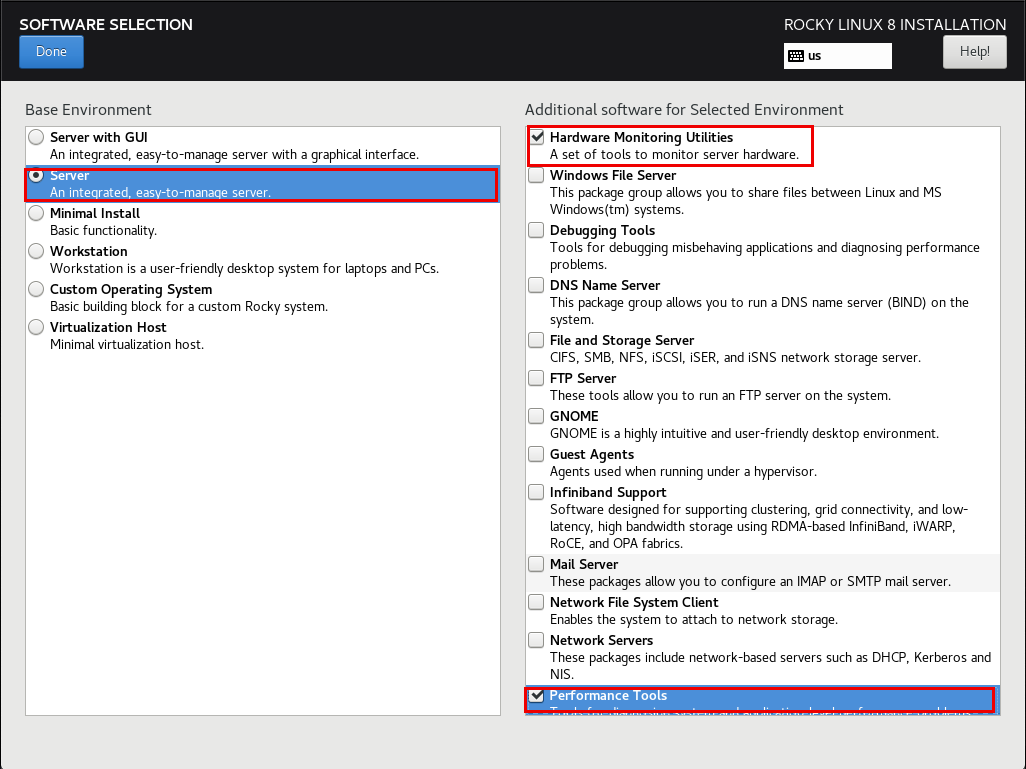Click the Done button
1026x769 pixels.
(x=52, y=52)
